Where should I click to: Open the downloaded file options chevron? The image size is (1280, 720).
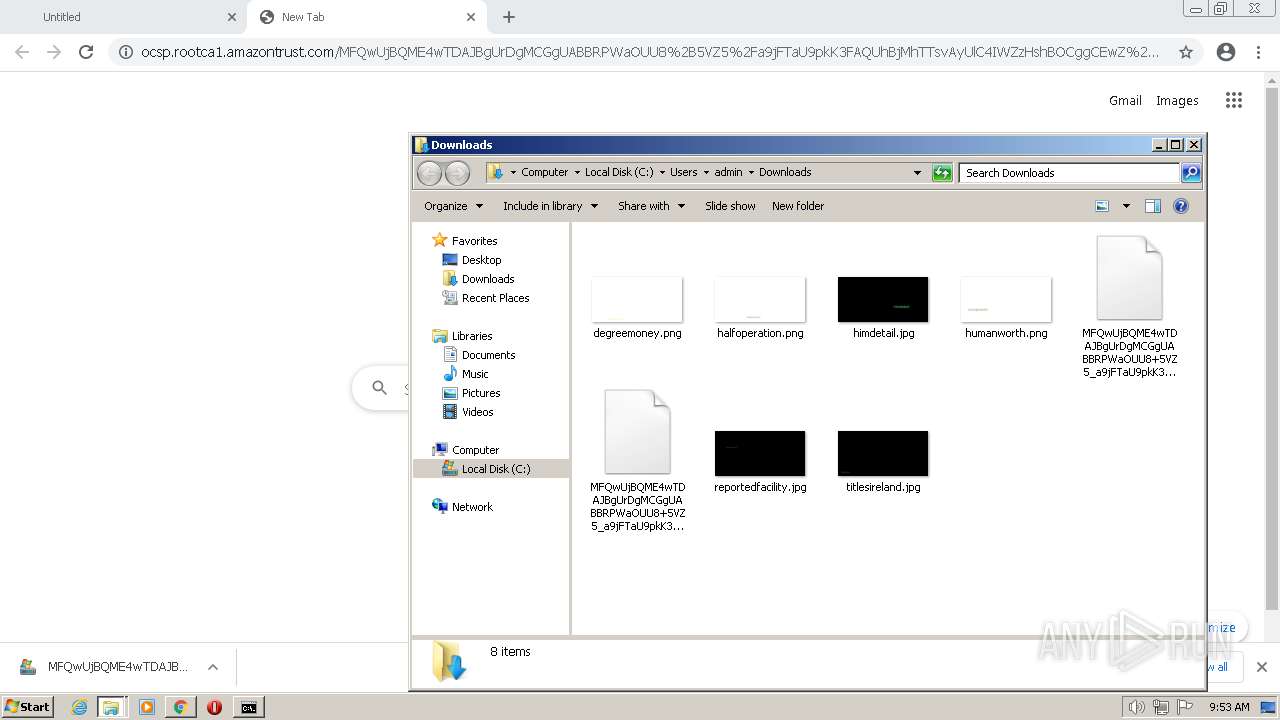pyautogui.click(x=213, y=667)
